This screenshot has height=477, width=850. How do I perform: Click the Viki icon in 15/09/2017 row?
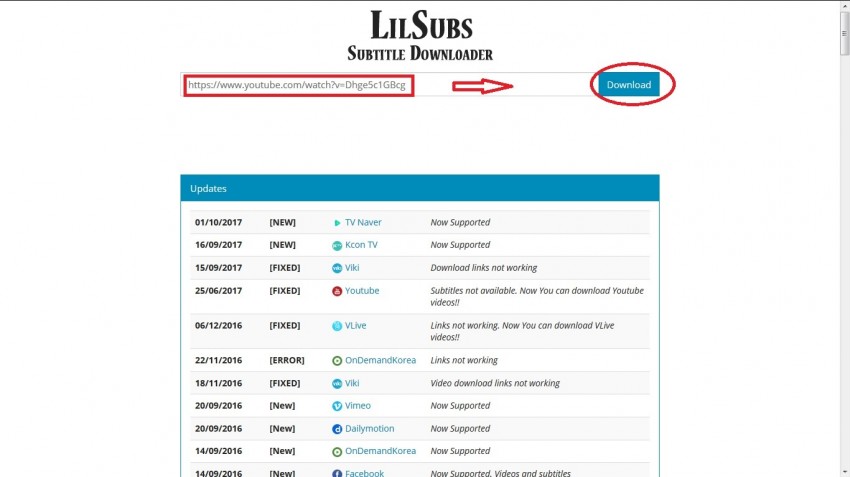(337, 268)
